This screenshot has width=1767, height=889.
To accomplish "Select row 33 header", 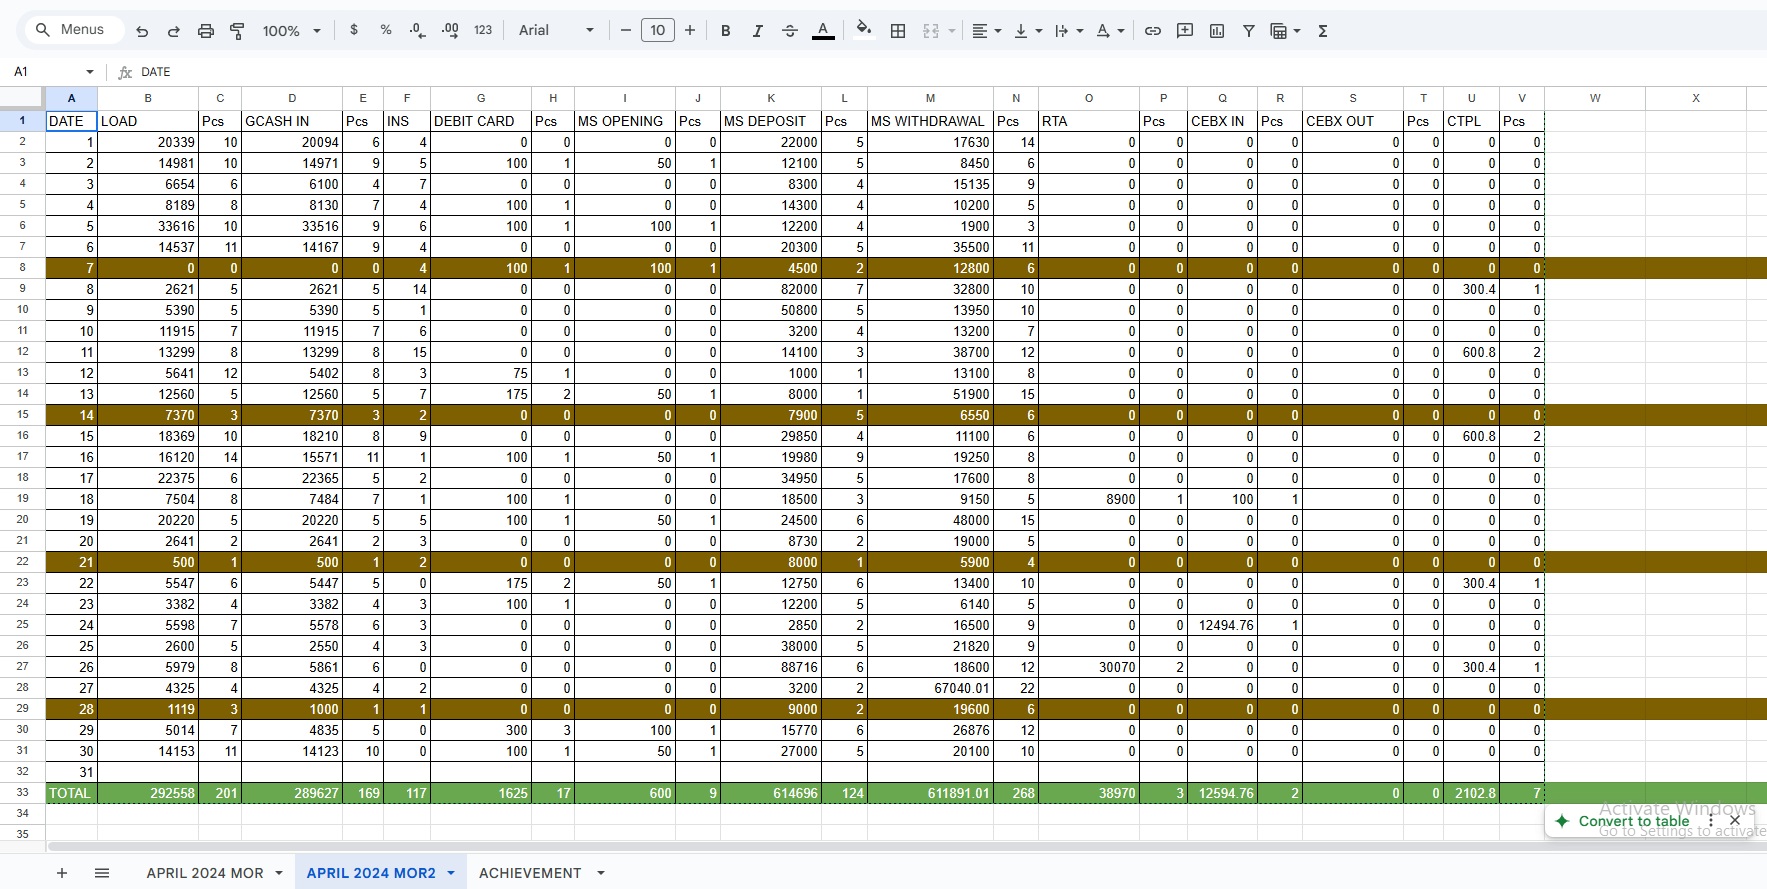I will click(22, 793).
